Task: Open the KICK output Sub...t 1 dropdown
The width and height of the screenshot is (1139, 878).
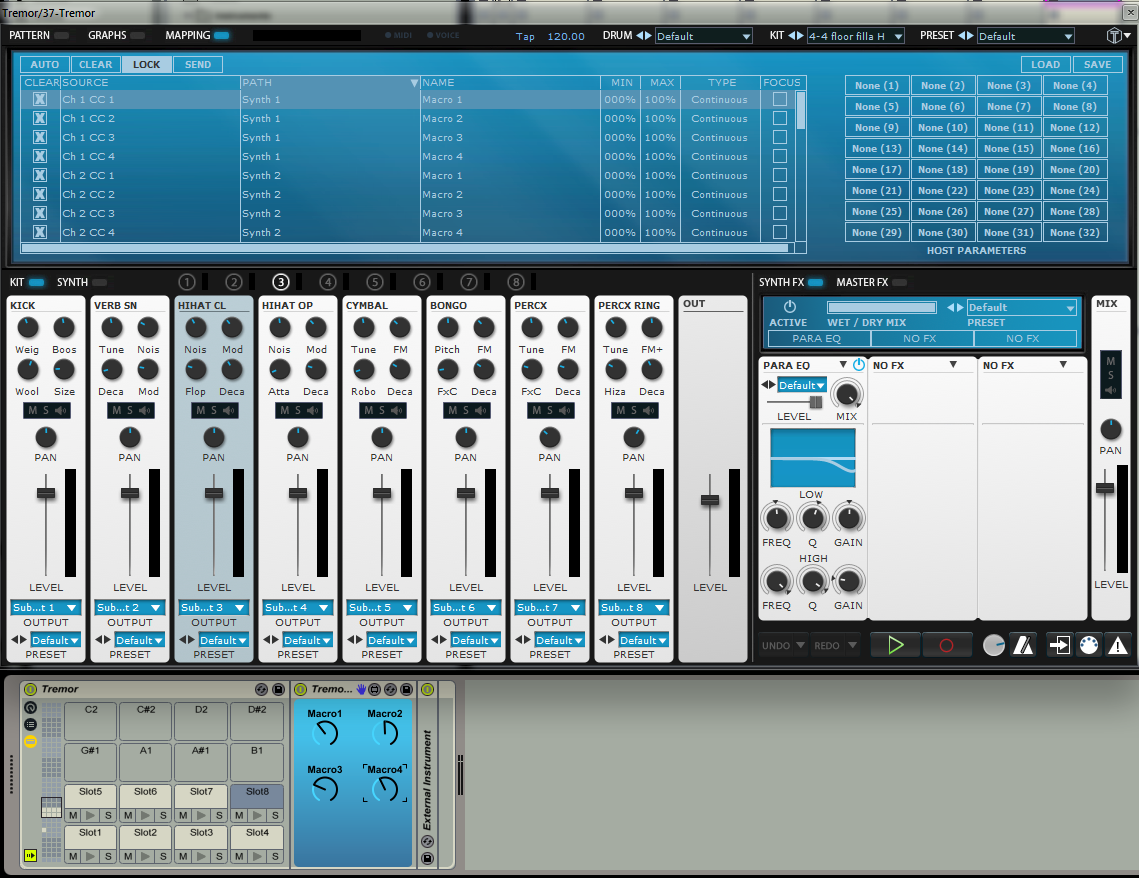Action: pos(46,607)
